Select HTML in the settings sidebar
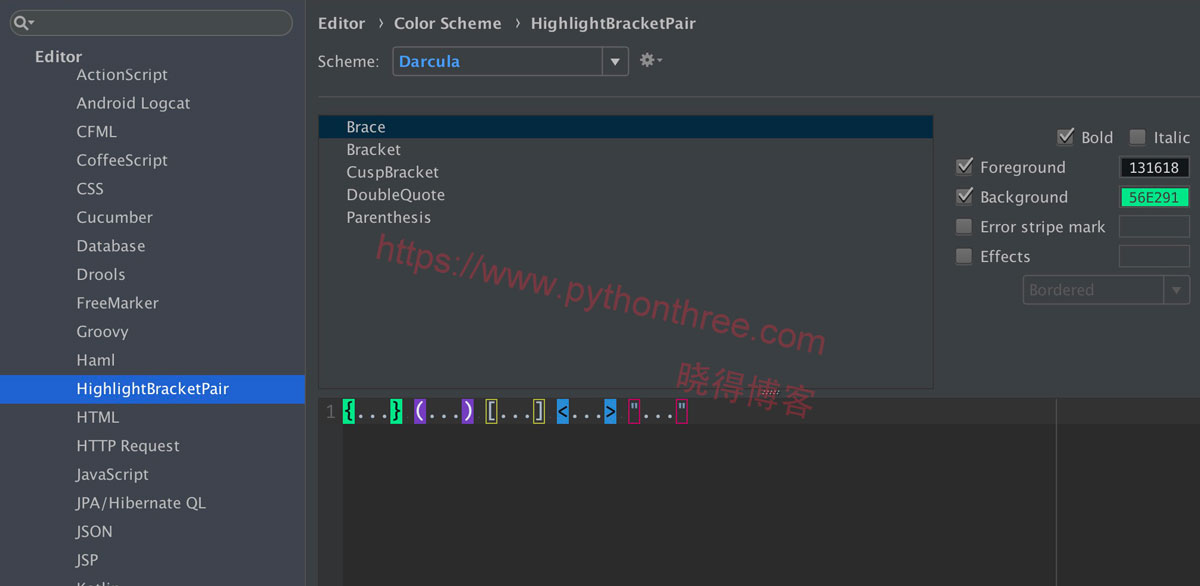Screen dimensions: 1200x586 click(95, 417)
